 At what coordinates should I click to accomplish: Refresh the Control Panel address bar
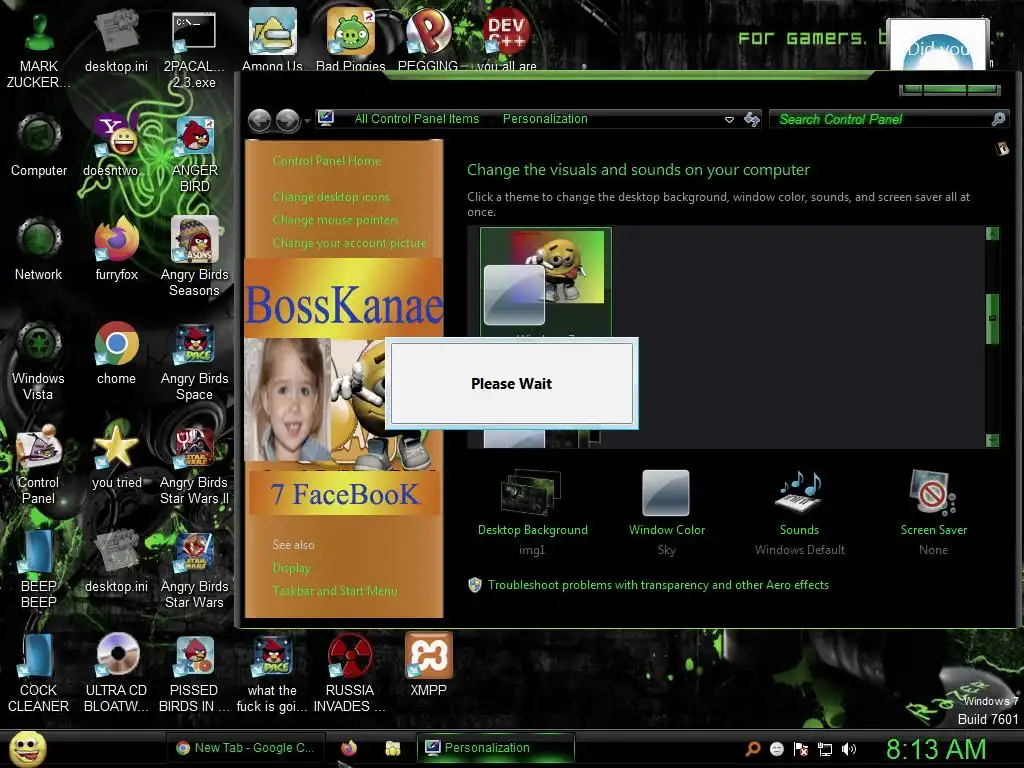tap(752, 119)
